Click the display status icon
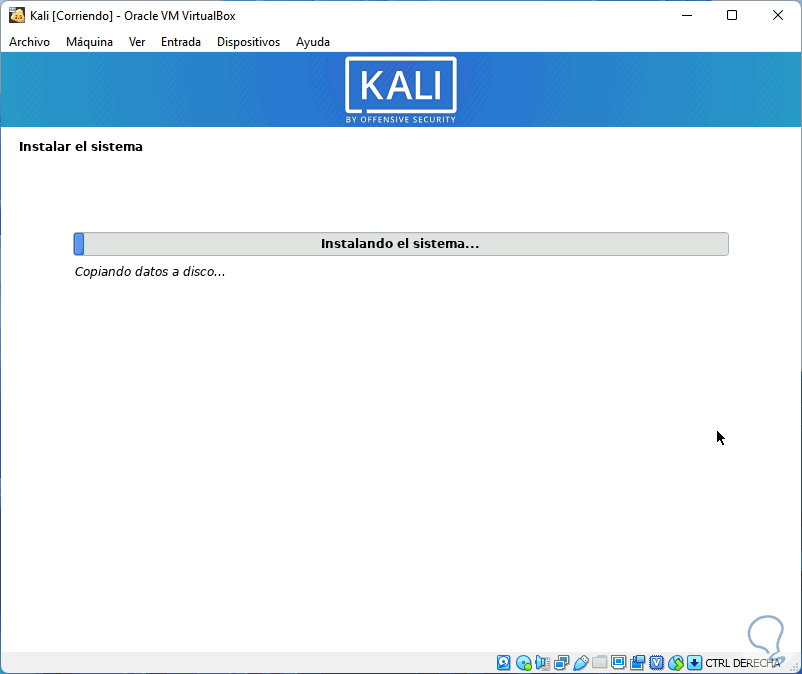802x674 pixels. [618, 663]
